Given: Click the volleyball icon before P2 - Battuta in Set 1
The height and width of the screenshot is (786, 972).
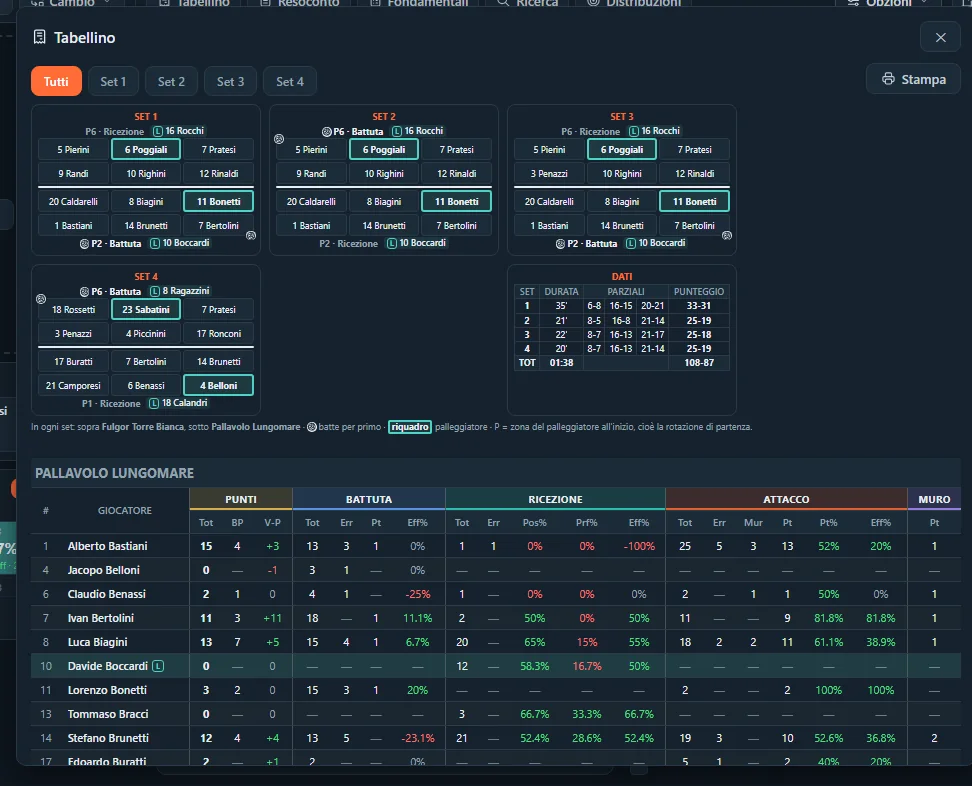Looking at the screenshot, I should [x=84, y=244].
